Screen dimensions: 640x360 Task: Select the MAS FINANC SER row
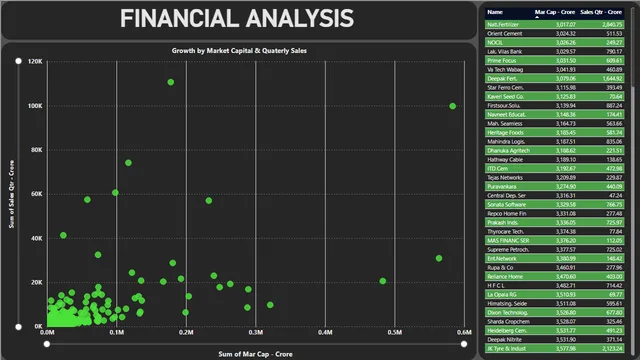554,240
